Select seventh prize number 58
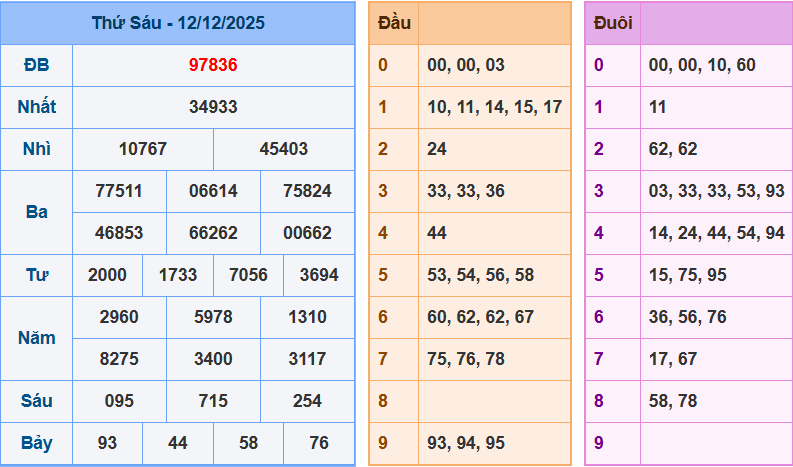The width and height of the screenshot is (793, 467). pyautogui.click(x=248, y=443)
